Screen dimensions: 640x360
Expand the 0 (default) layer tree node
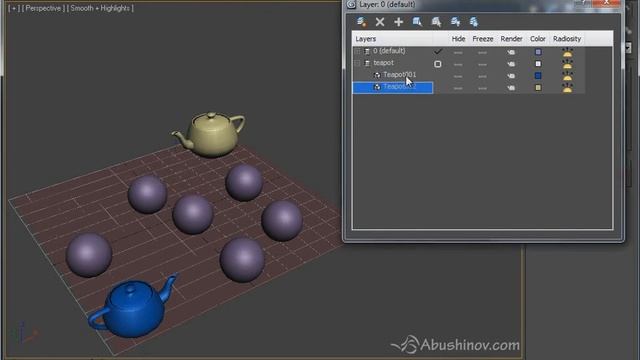tap(358, 51)
